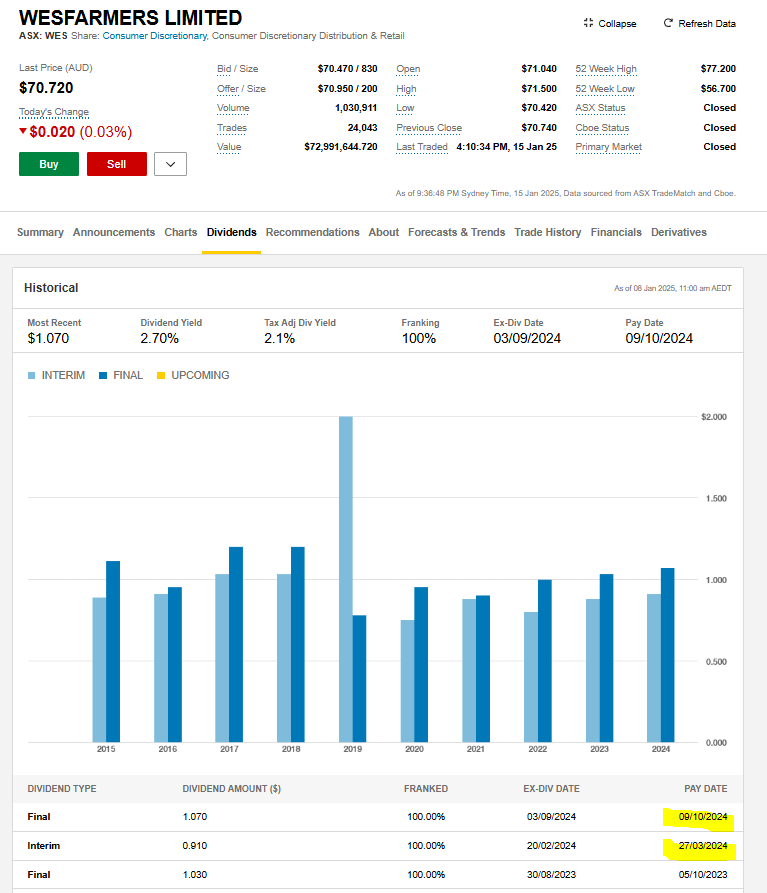Click the 2024 final dividend bar

pos(667,655)
